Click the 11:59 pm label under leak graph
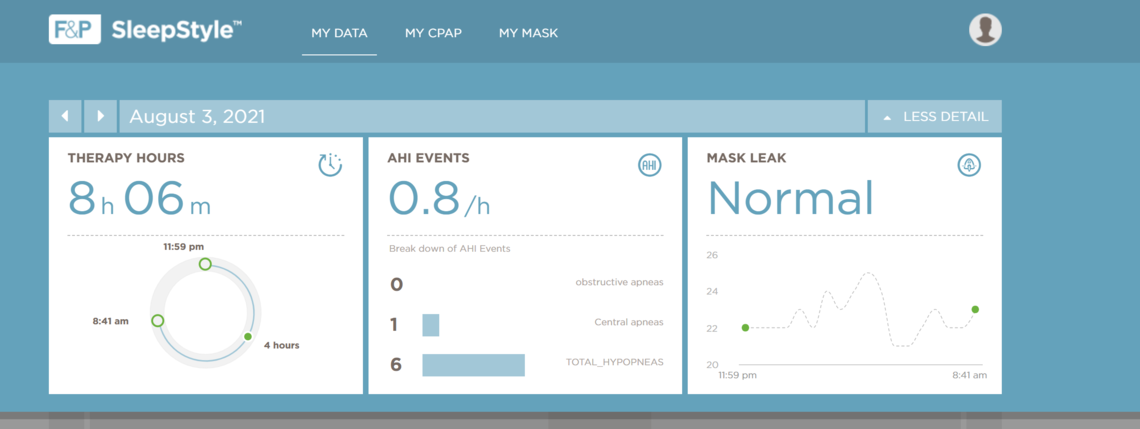Image resolution: width=1140 pixels, height=429 pixels. tap(737, 376)
